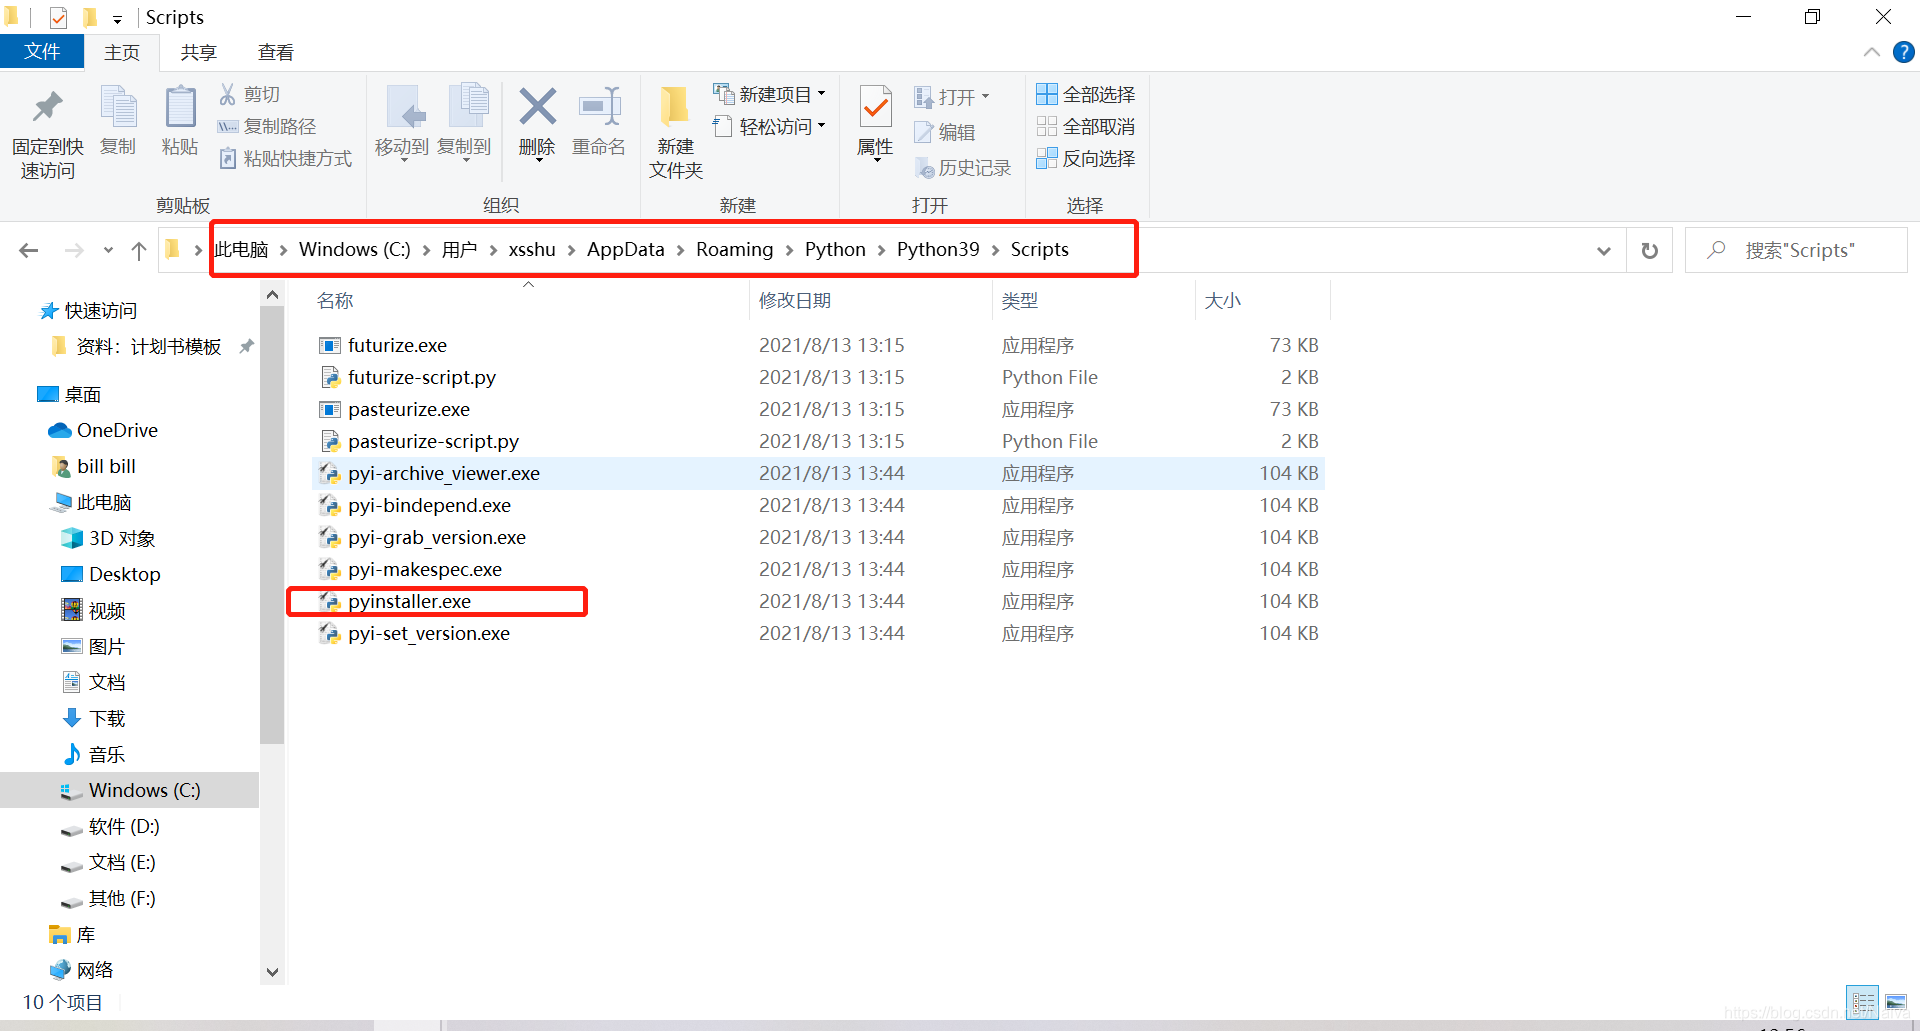This screenshot has height=1031, width=1920.
Task: Open OneDrive in the navigation pane
Action: click(x=117, y=430)
